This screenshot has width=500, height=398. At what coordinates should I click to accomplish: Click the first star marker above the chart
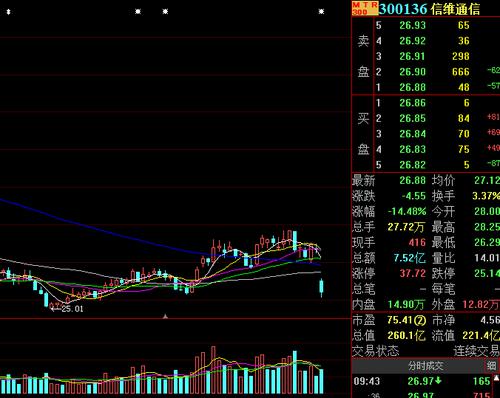tap(138, 12)
